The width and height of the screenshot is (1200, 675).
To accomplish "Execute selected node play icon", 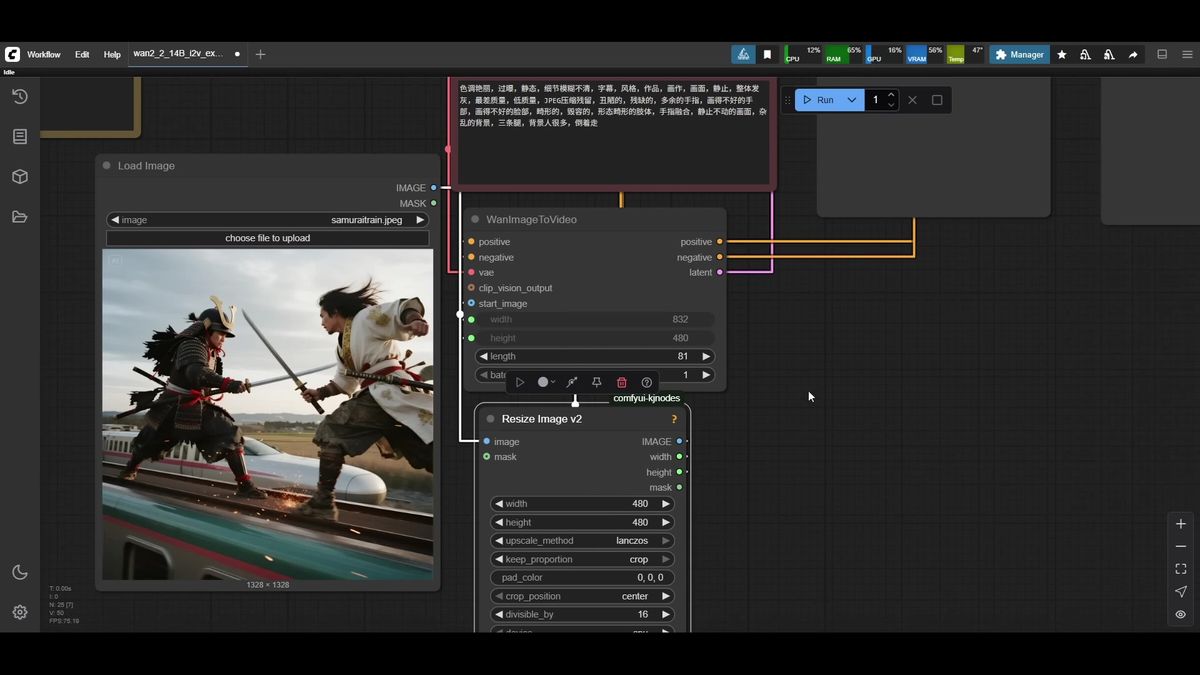I will [x=520, y=382].
